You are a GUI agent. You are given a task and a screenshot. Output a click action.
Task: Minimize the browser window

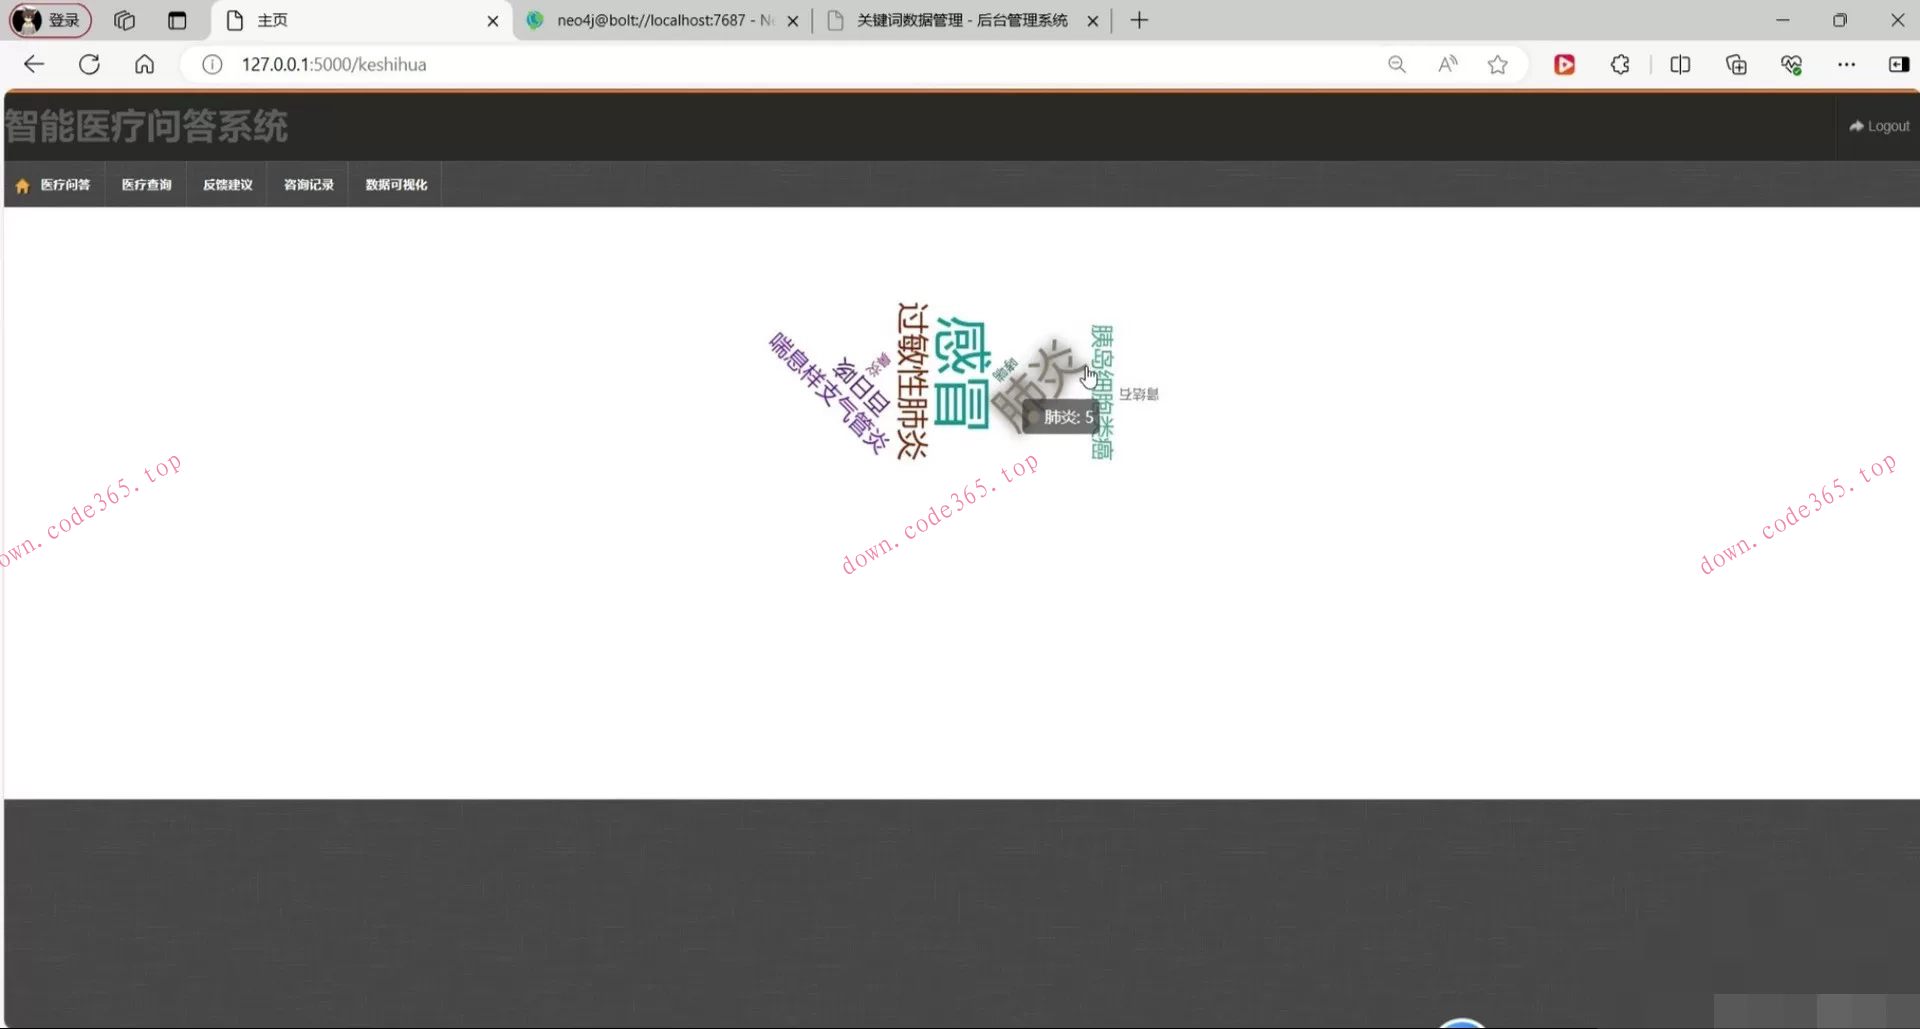click(1783, 20)
